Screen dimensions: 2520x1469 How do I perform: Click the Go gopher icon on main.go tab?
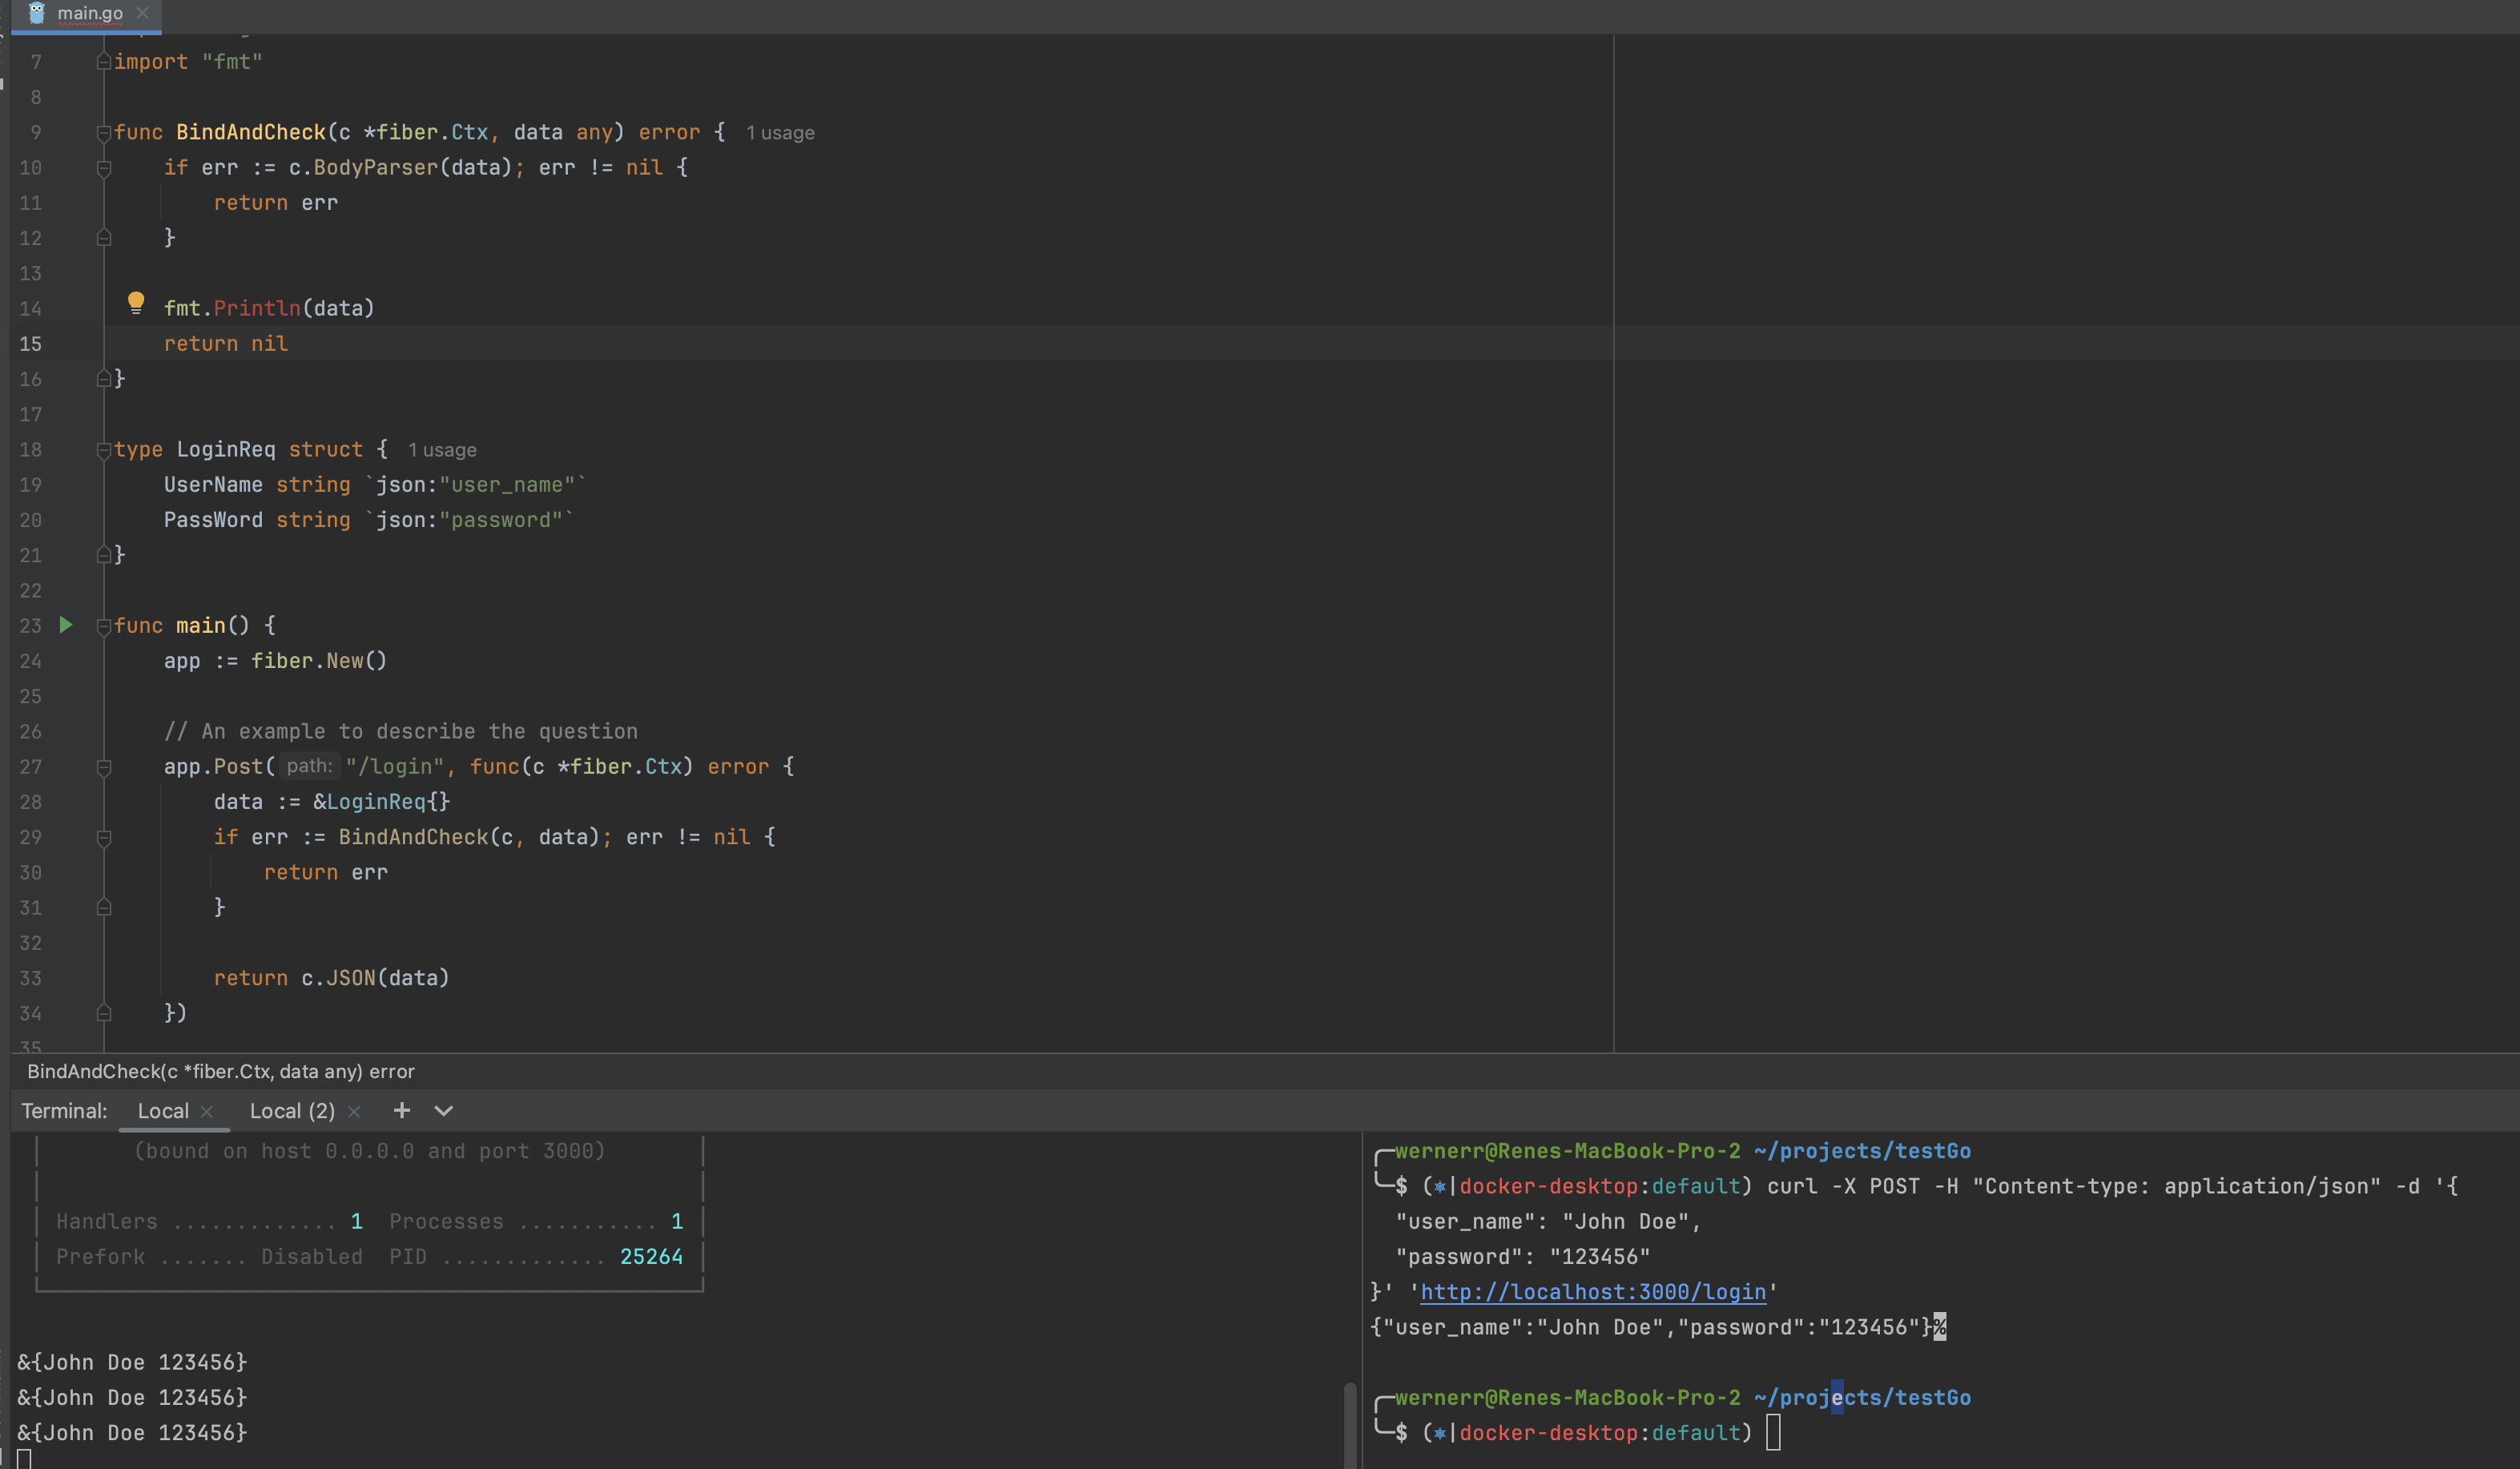[x=37, y=13]
